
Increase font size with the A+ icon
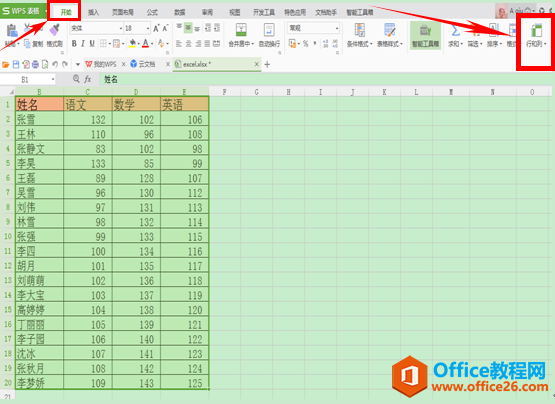point(156,28)
